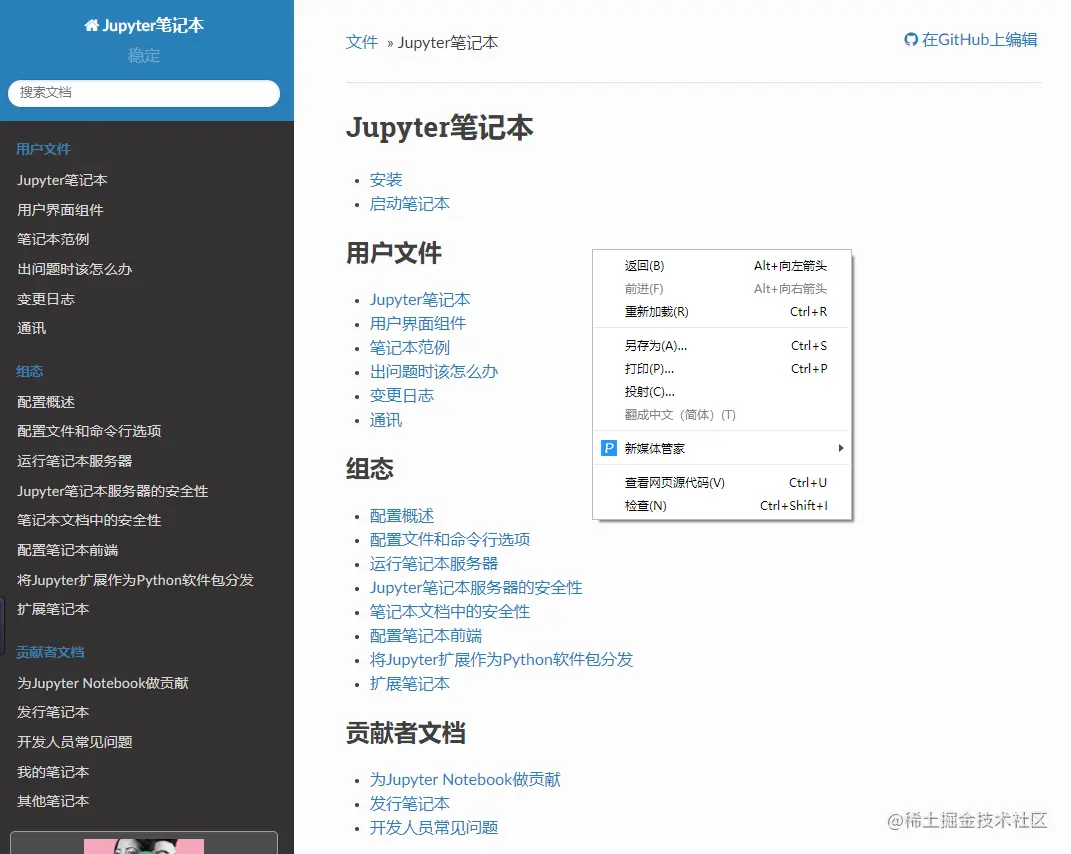This screenshot has width=1071, height=854.
Task: Select 另存为(A)... in the context menu
Action: pos(722,346)
